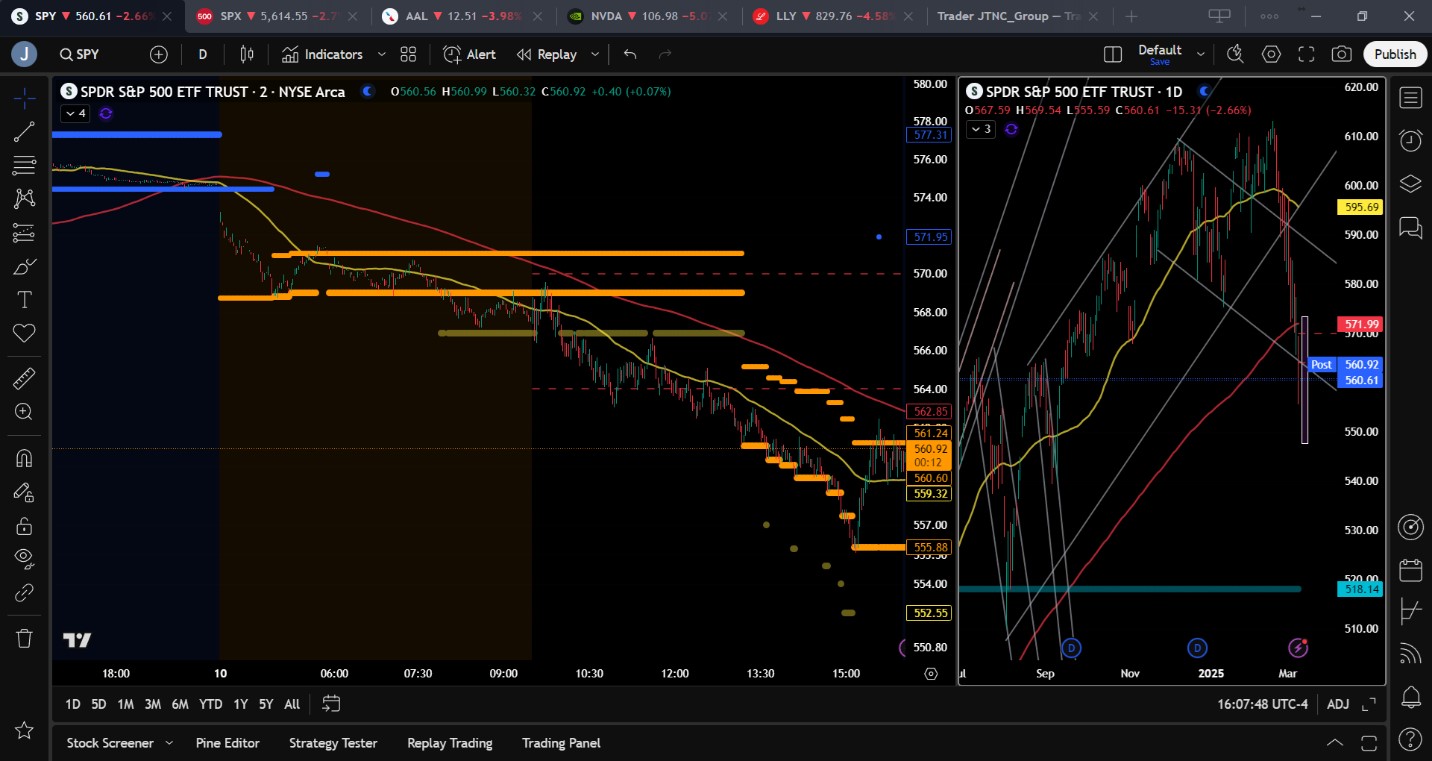Viewport: 1432px width, 761px height.
Task: Open the forecasting and measurement tools
Action: coord(25,233)
